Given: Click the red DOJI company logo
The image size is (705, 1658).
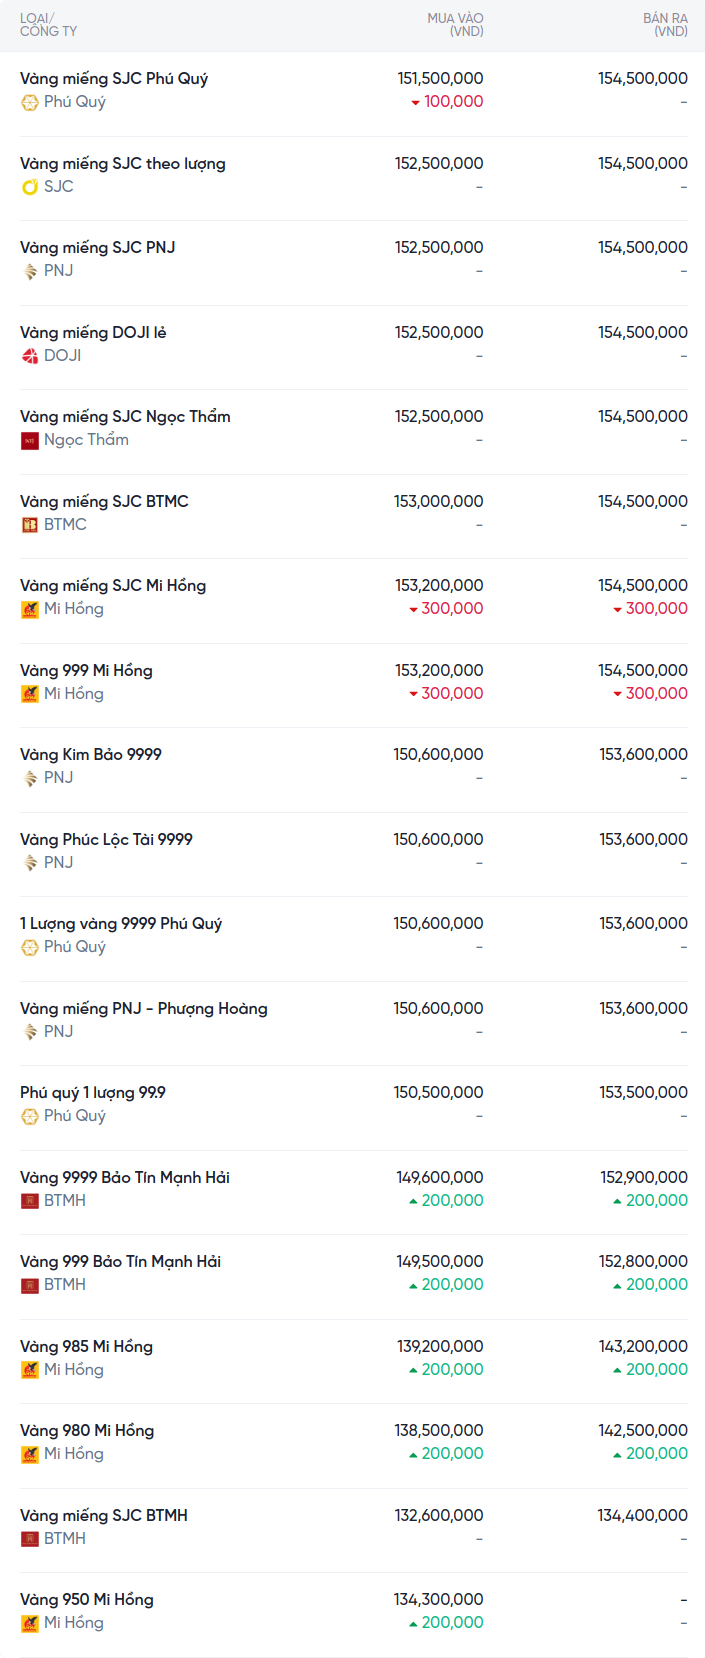Looking at the screenshot, I should click(30, 356).
